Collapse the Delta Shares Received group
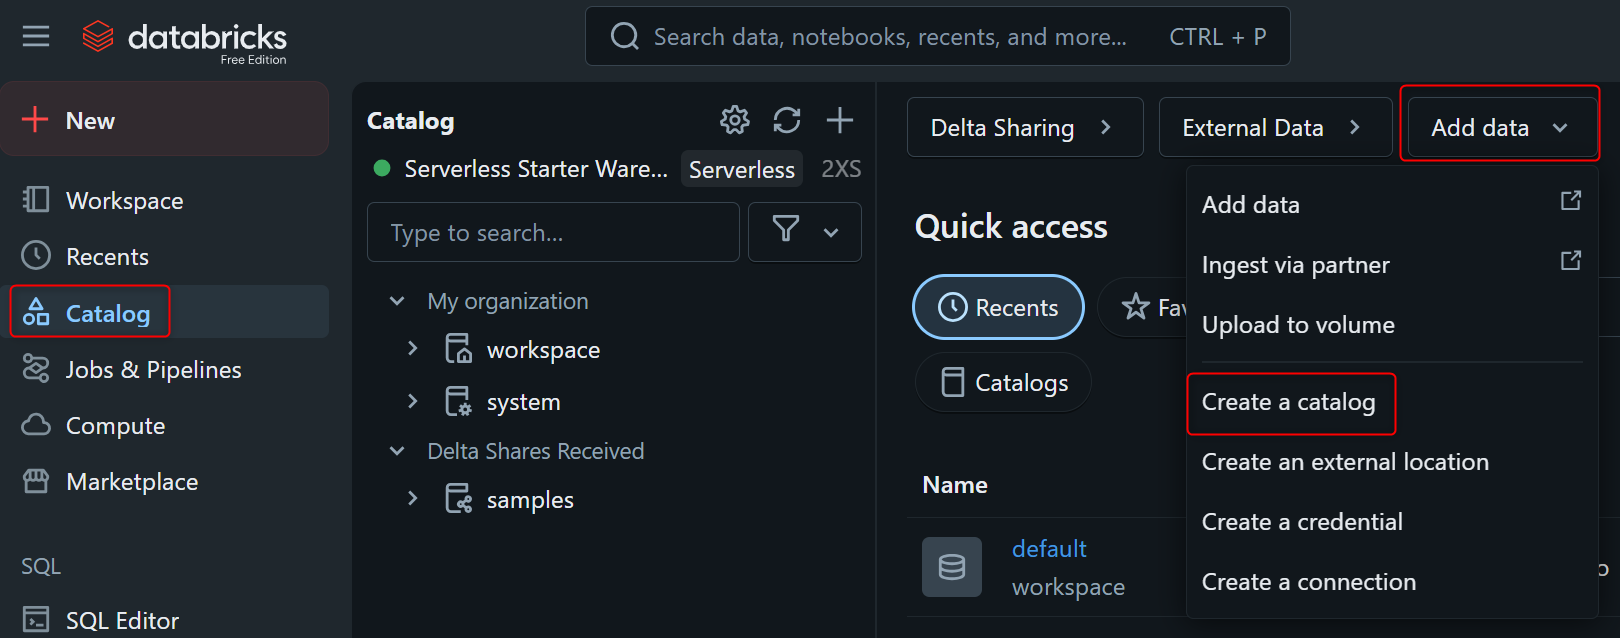1620x638 pixels. [x=397, y=451]
